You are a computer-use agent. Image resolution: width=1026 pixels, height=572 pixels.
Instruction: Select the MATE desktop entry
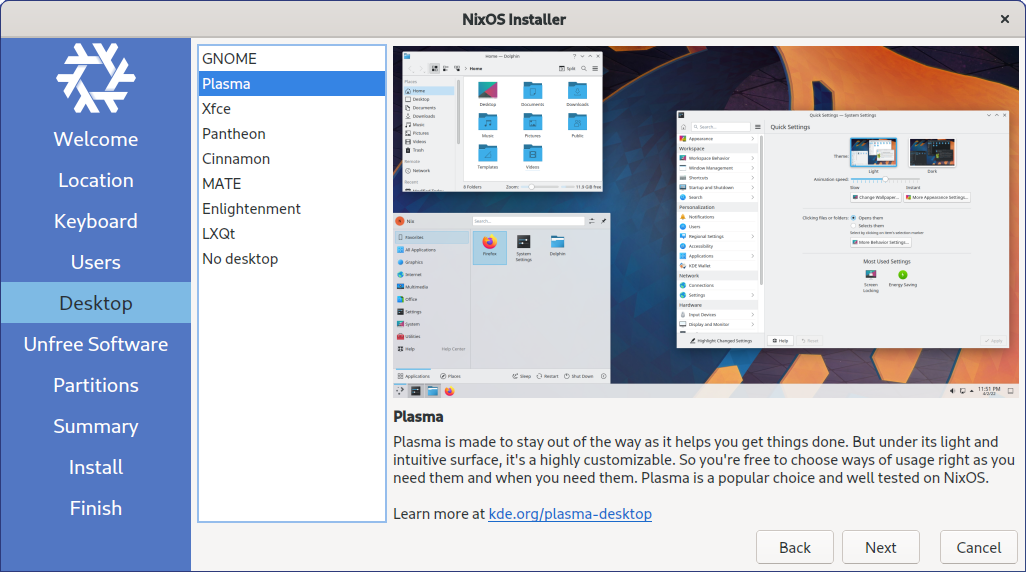[x=221, y=184]
